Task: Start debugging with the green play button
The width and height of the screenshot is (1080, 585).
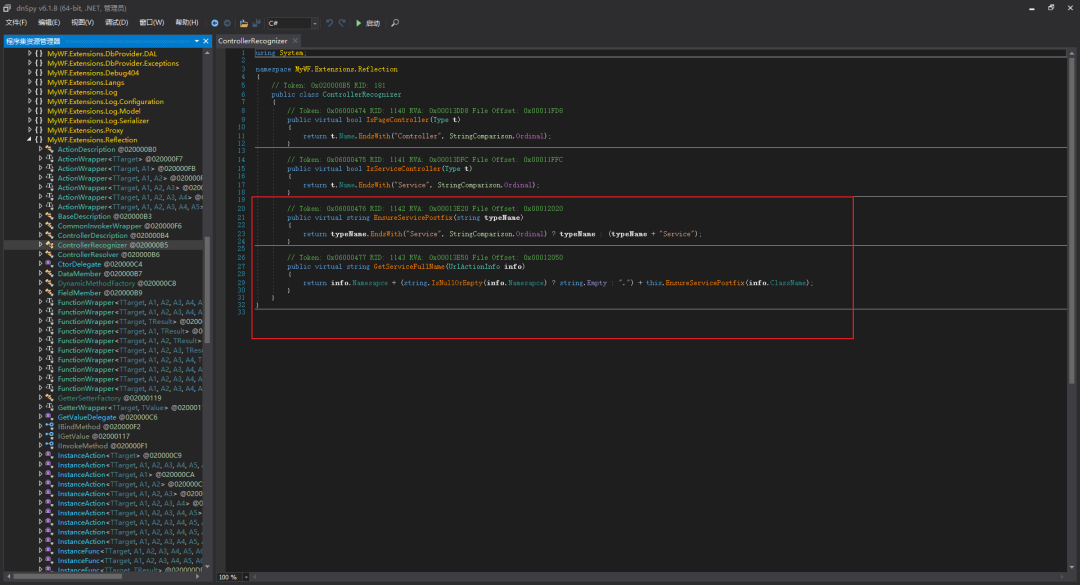Action: [359, 23]
